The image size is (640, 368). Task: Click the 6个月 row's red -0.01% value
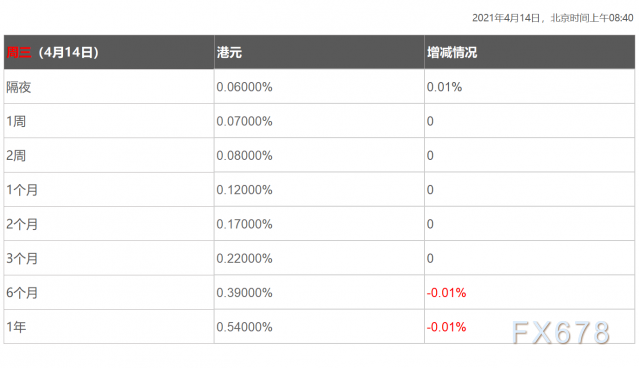[446, 293]
